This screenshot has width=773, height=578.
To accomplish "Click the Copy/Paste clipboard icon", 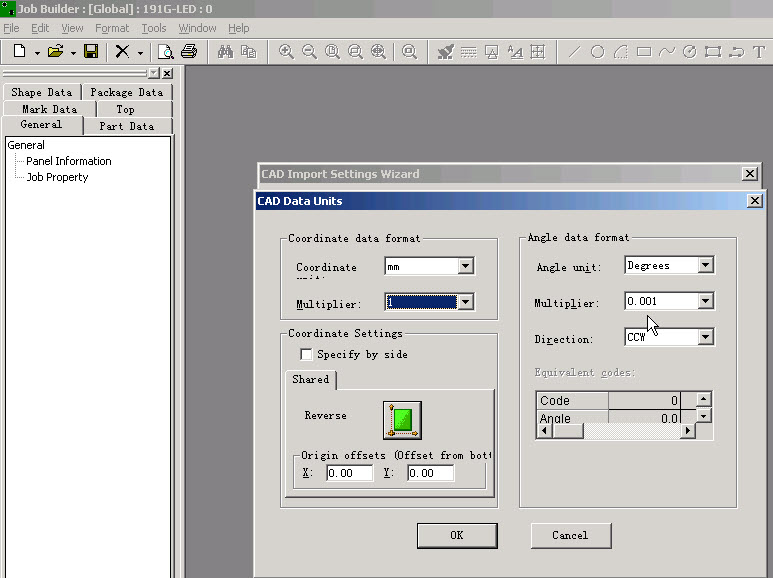I will point(248,51).
